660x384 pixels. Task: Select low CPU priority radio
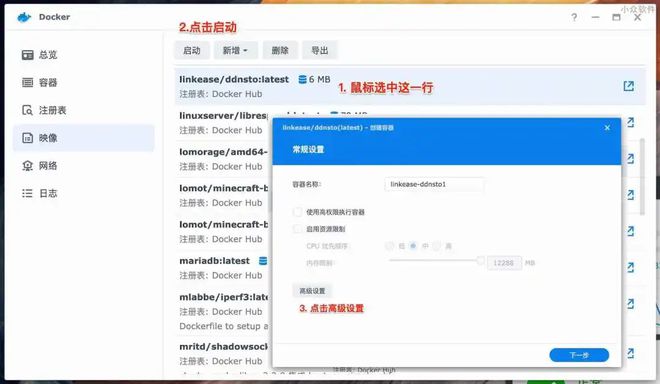(x=390, y=245)
